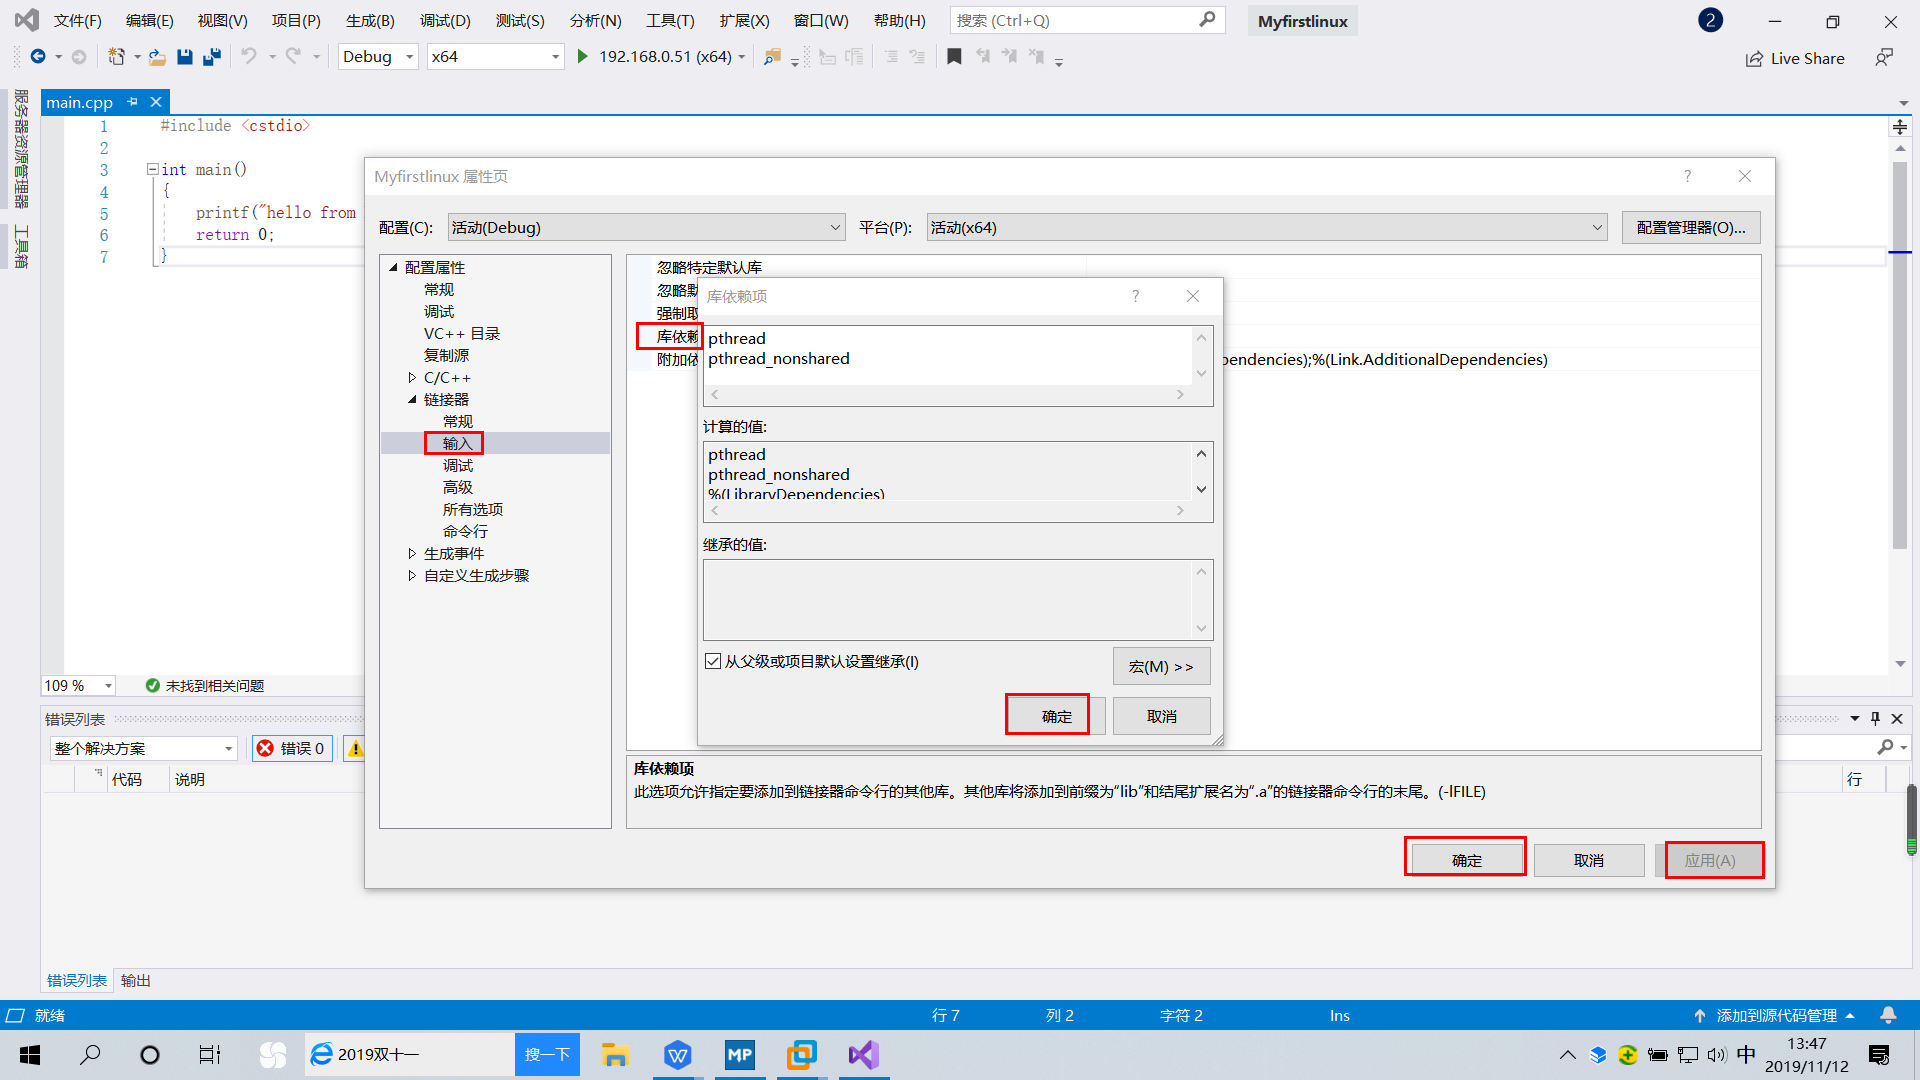Screen dimensions: 1920x1080
Task: Click the green Start Debugging arrow
Action: [582, 57]
